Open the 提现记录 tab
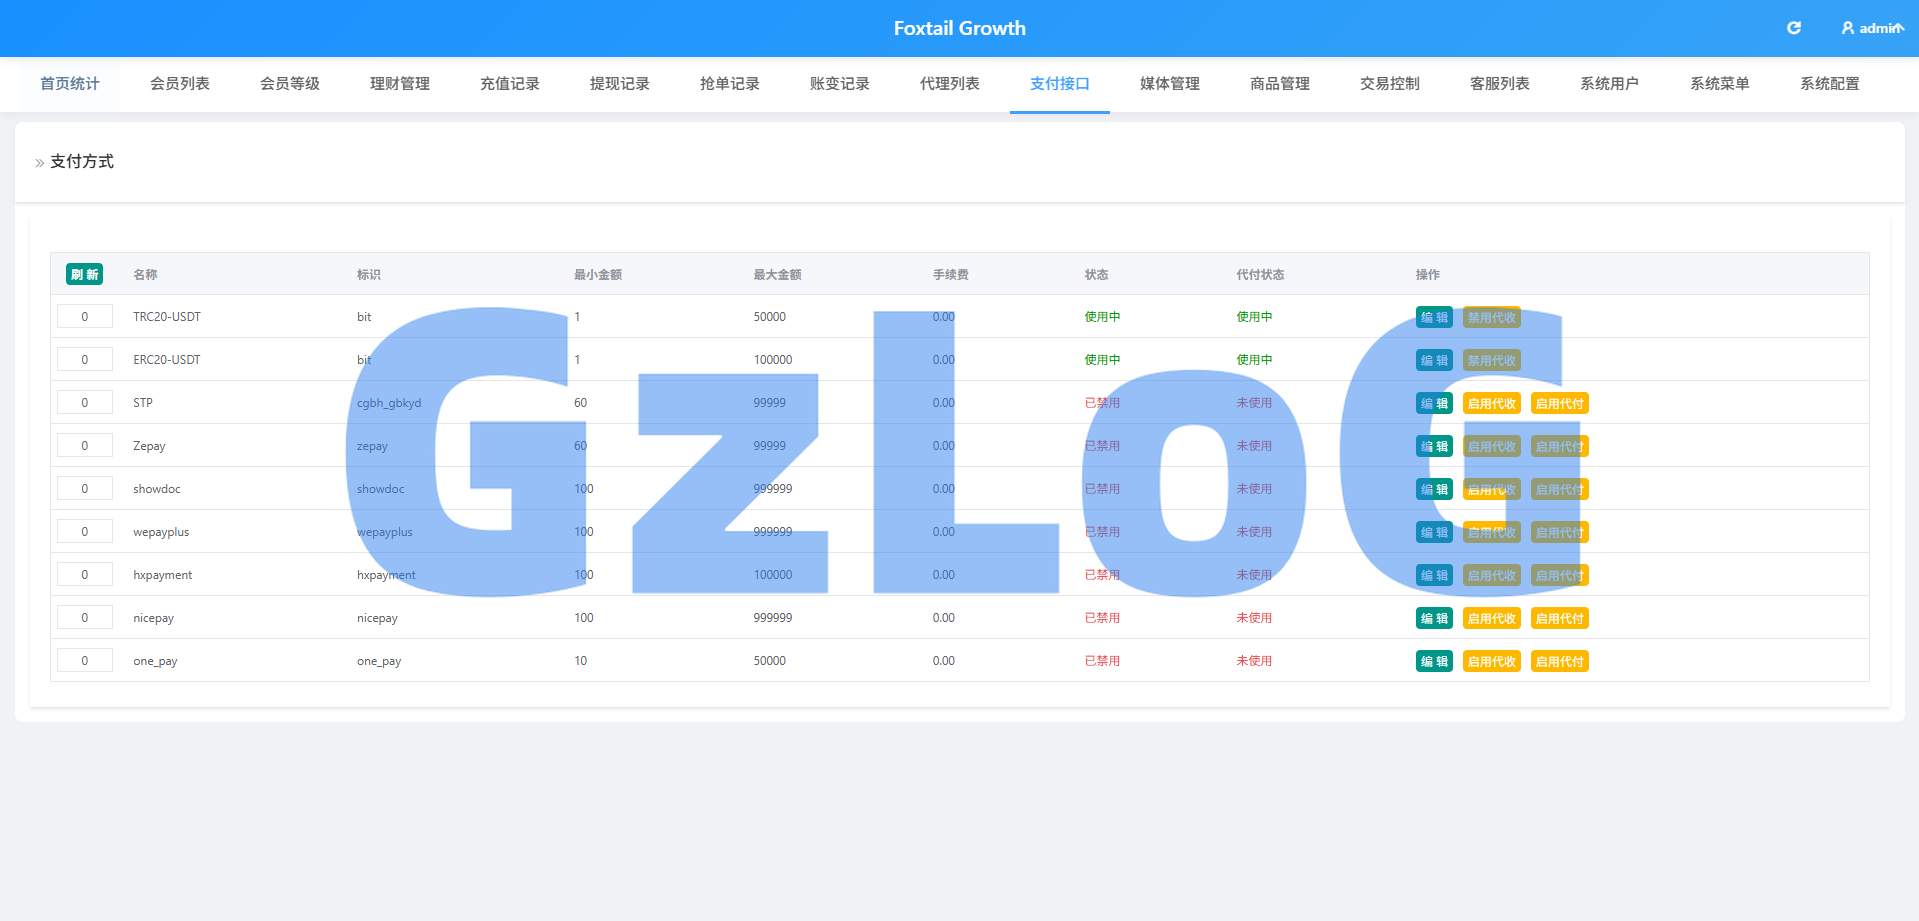The width and height of the screenshot is (1919, 921). [x=620, y=84]
